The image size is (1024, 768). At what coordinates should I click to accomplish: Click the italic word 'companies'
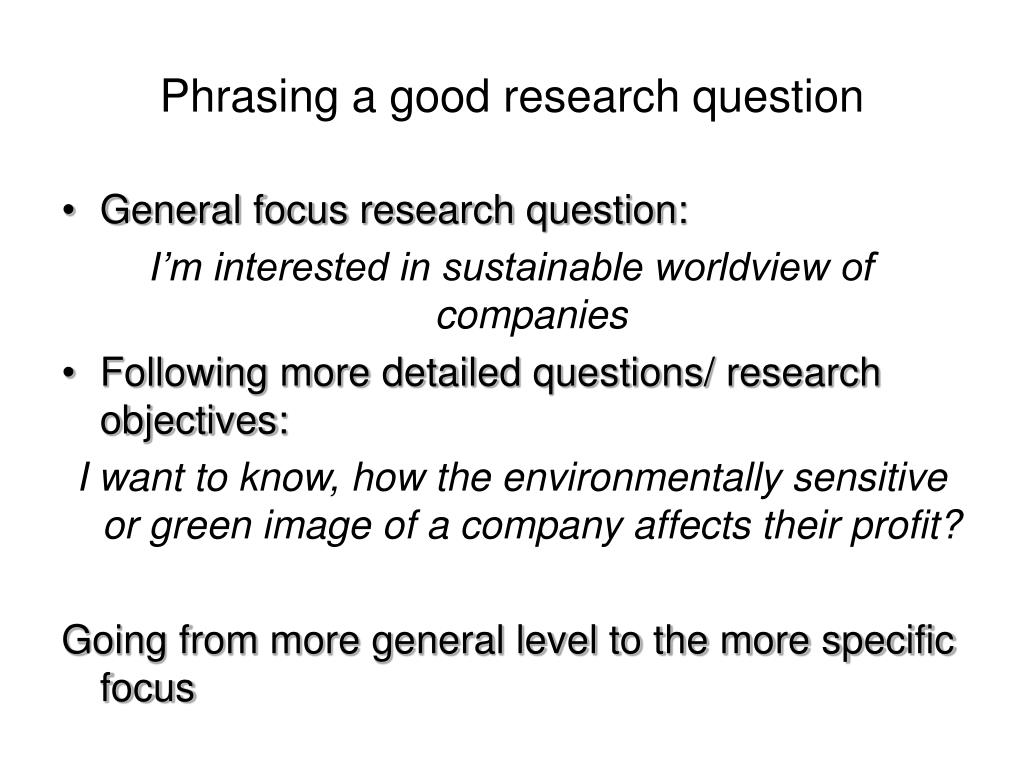532,315
